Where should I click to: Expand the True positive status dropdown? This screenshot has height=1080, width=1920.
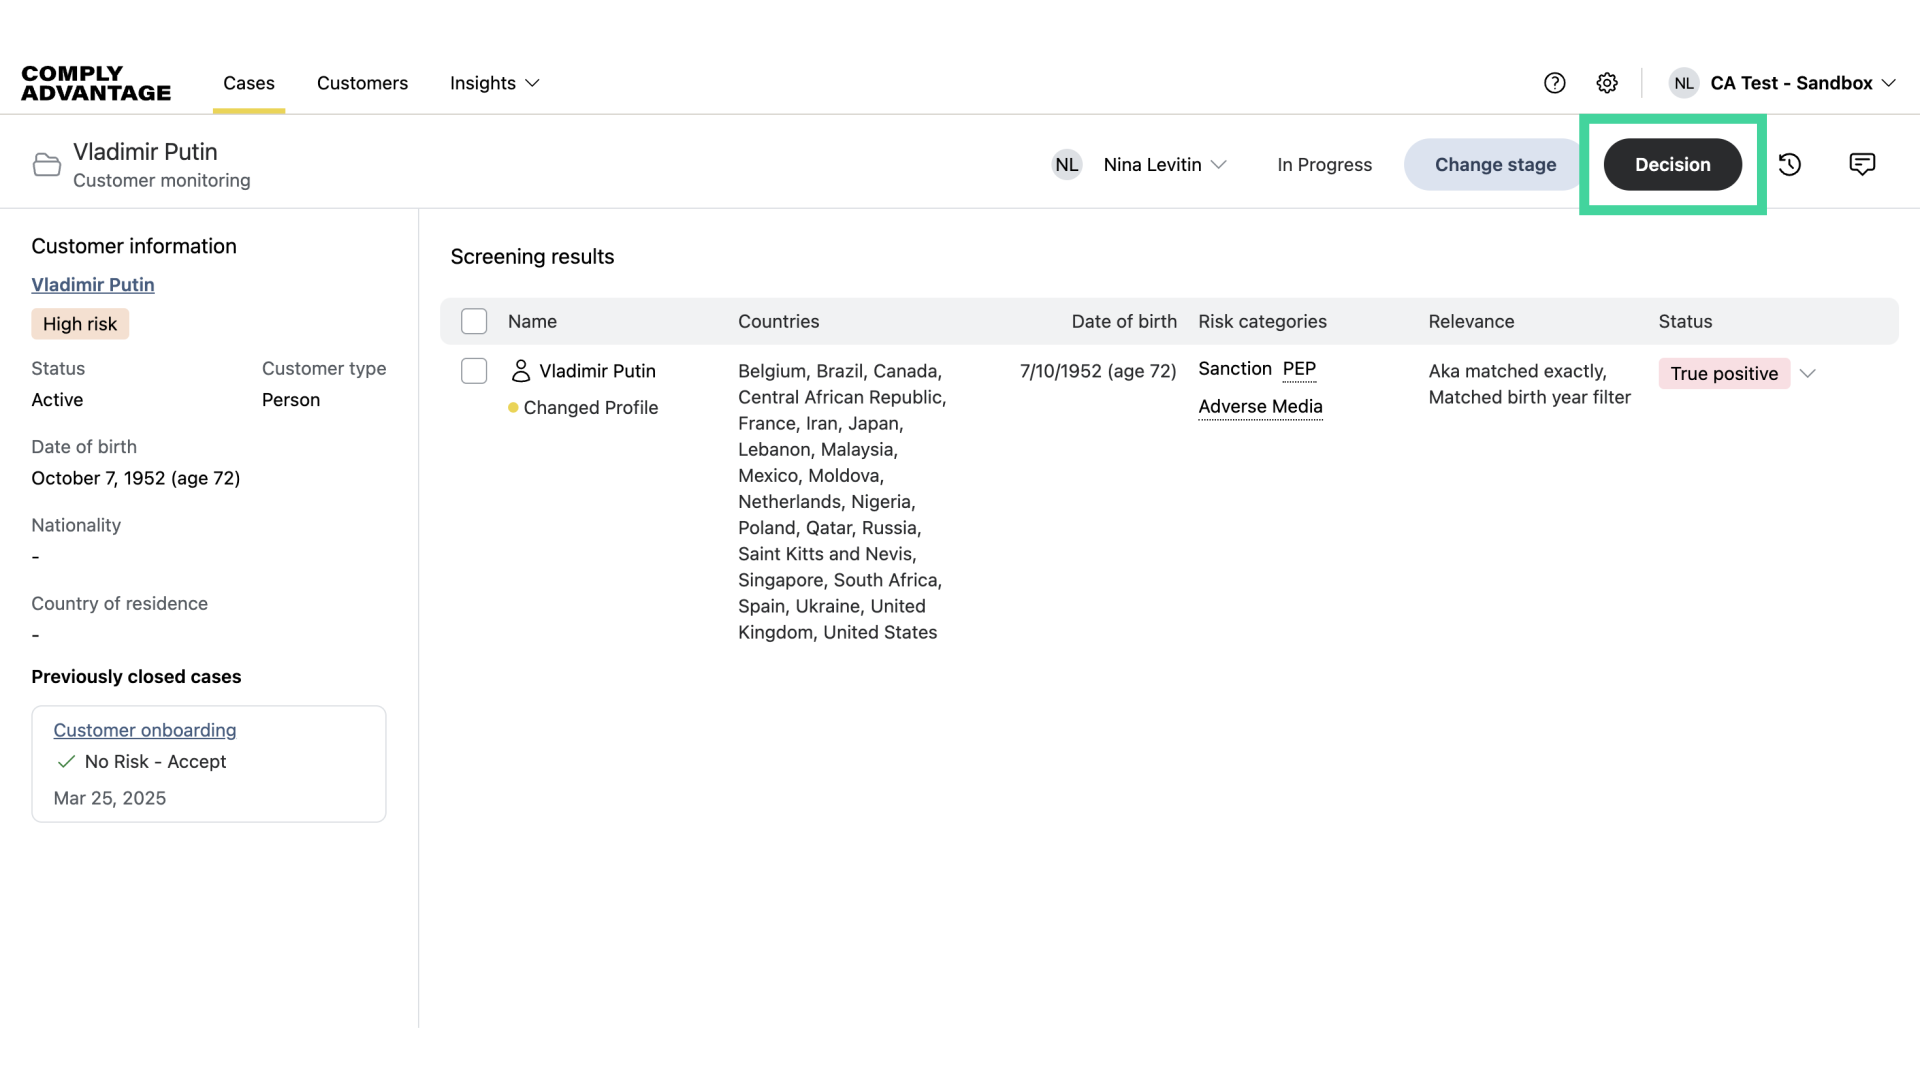click(x=1808, y=373)
